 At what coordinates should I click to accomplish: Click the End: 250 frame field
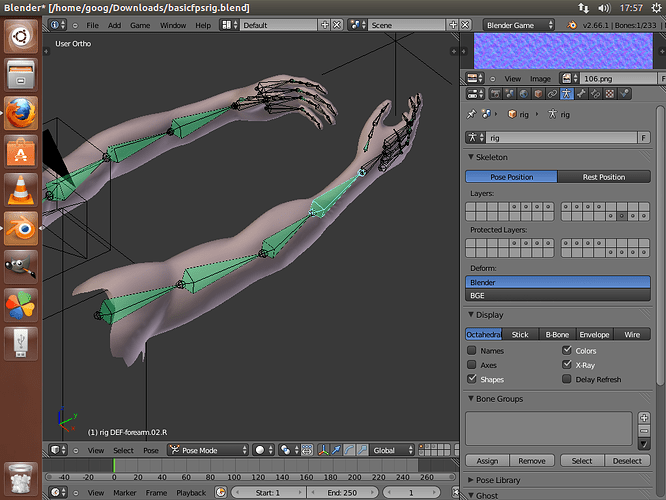(x=342, y=492)
